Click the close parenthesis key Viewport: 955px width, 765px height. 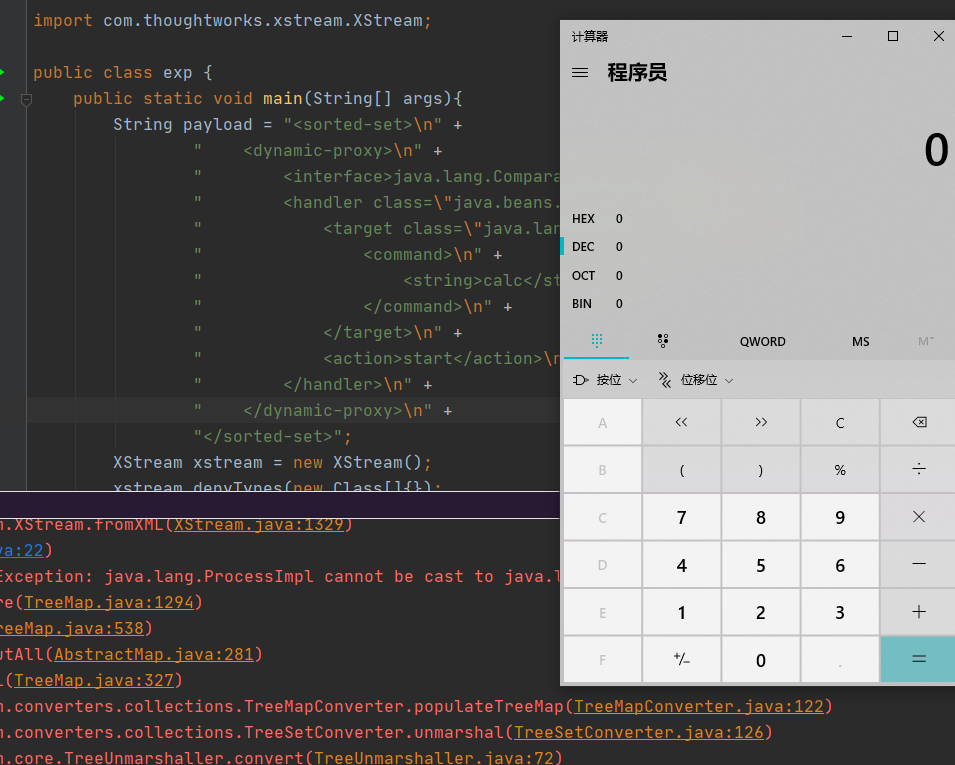tap(761, 470)
